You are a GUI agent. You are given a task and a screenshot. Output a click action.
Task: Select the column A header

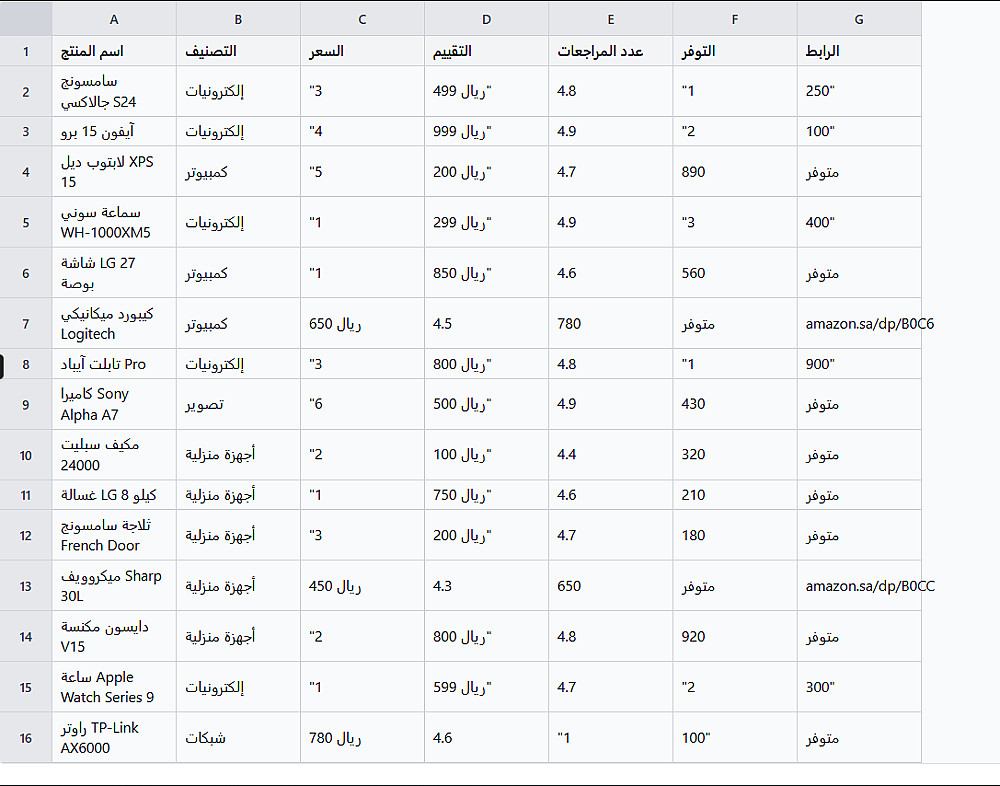pos(114,19)
